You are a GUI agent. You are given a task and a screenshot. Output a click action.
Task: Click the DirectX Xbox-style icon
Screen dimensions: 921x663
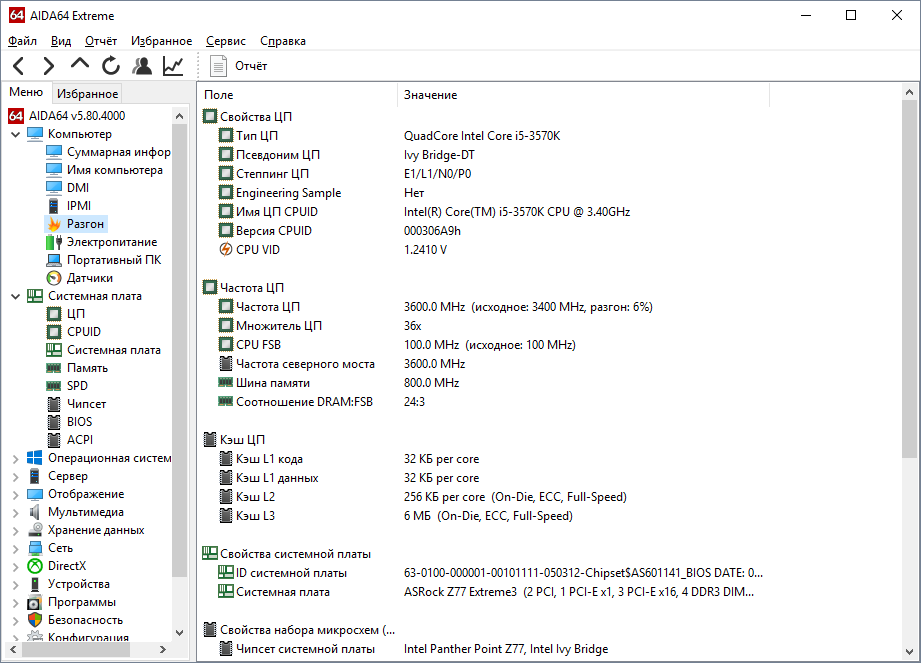click(x=35, y=566)
